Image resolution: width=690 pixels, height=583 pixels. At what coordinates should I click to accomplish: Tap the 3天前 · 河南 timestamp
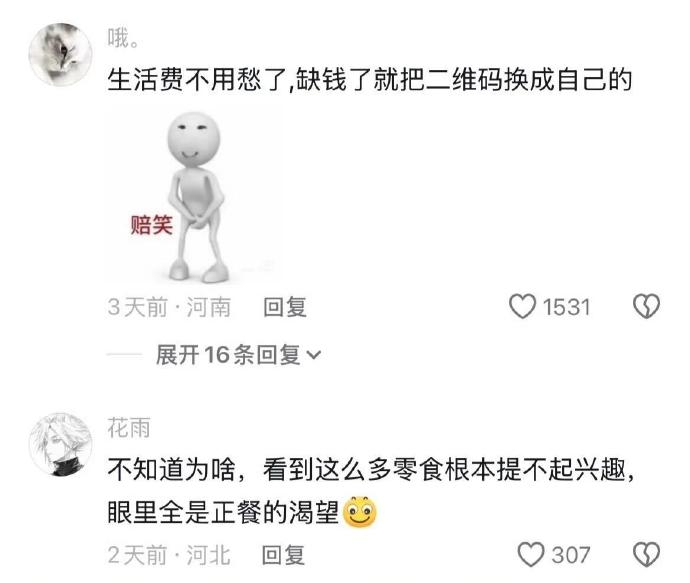(x=169, y=307)
